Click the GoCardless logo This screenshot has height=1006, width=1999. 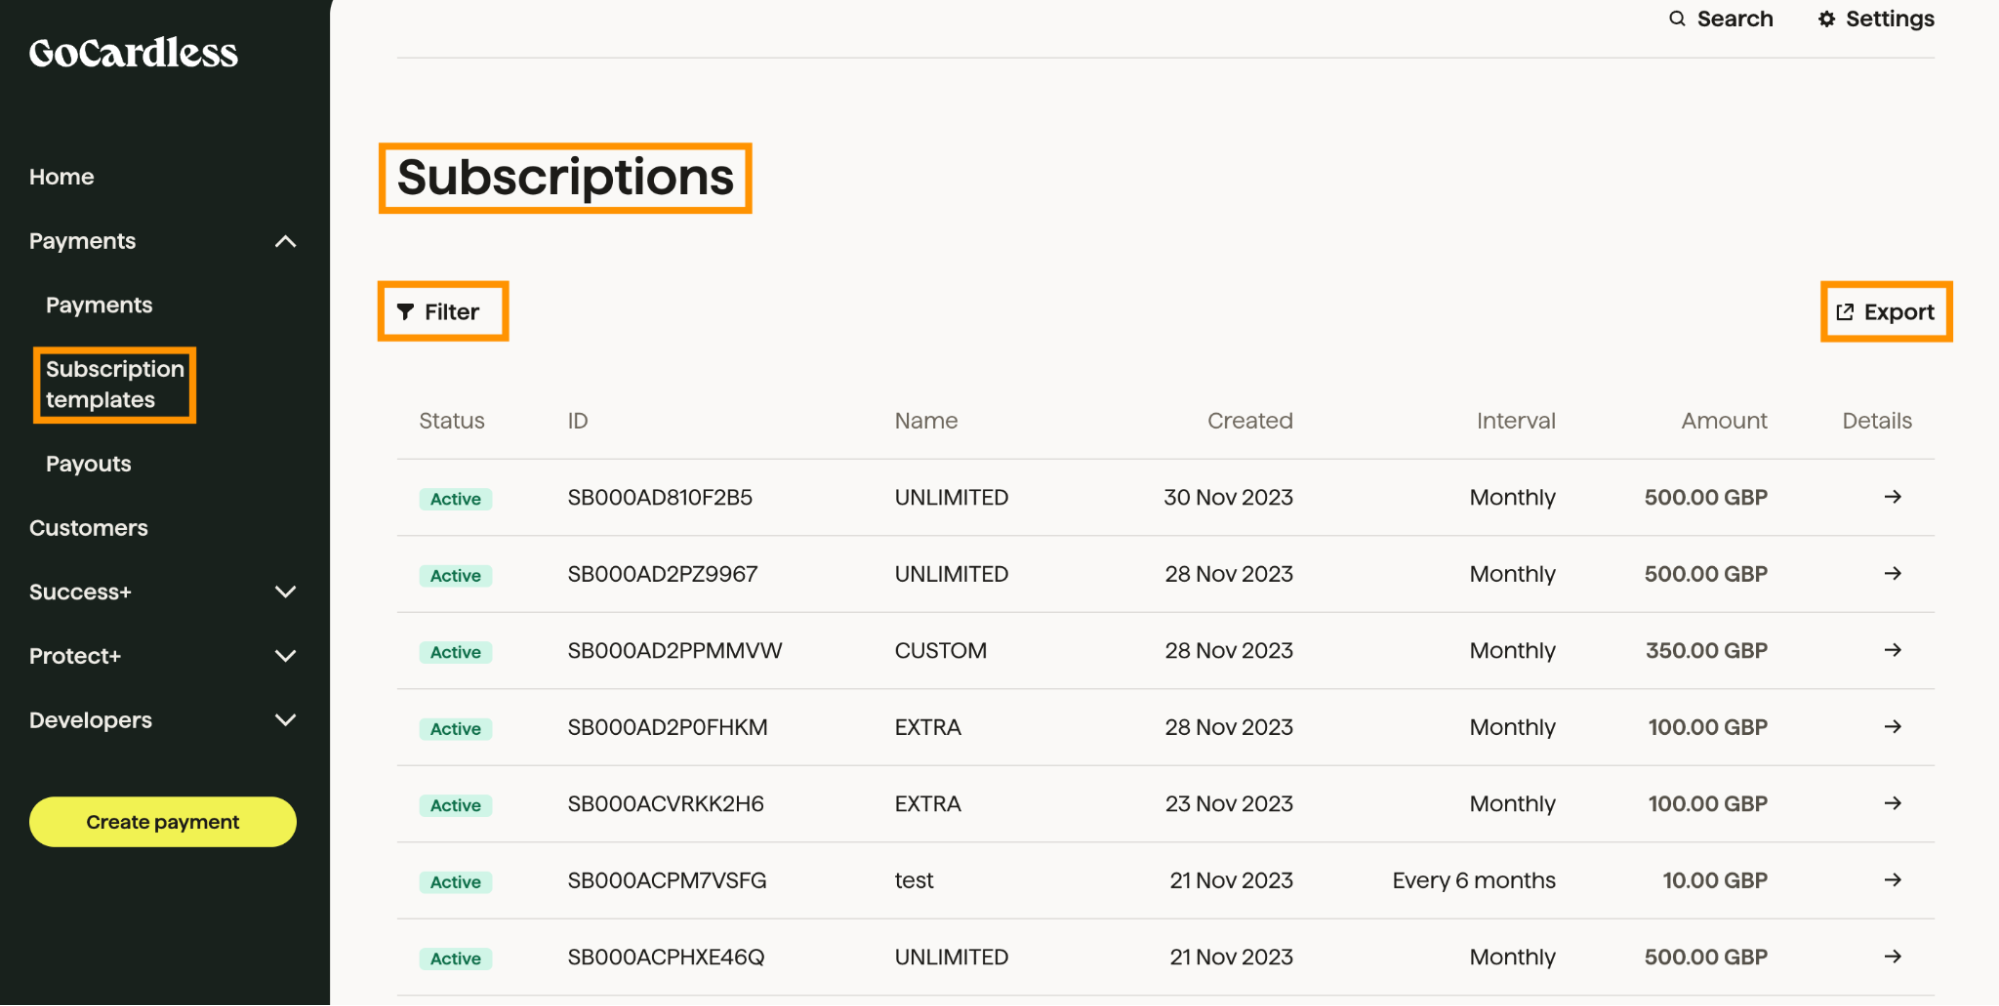133,52
